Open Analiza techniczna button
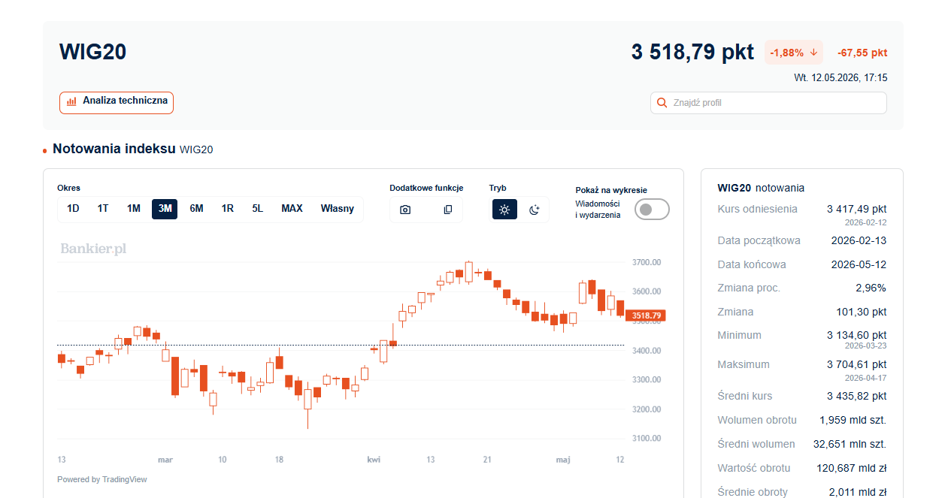The image size is (948, 498). (116, 102)
